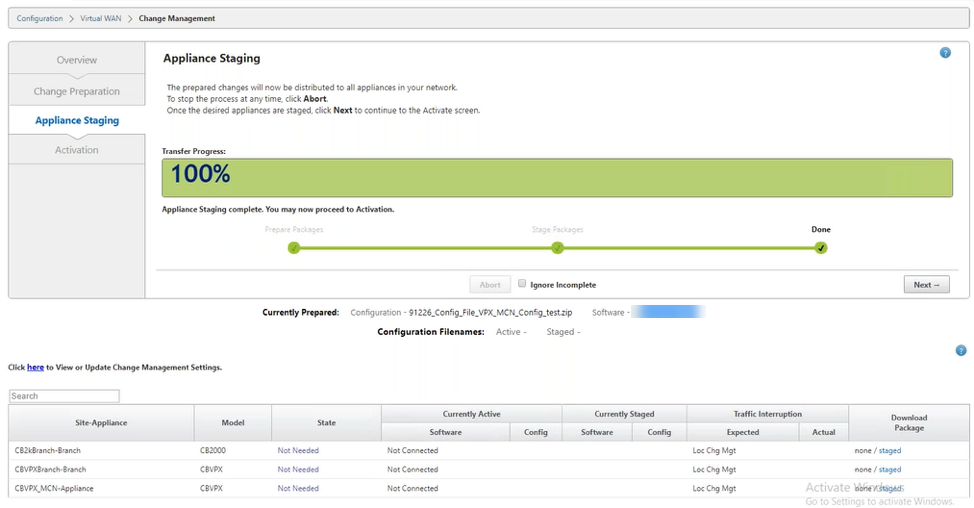Screen dimensions: 974x508
Task: Click staged link for CB2kBranch-Branch
Action: tap(889, 451)
